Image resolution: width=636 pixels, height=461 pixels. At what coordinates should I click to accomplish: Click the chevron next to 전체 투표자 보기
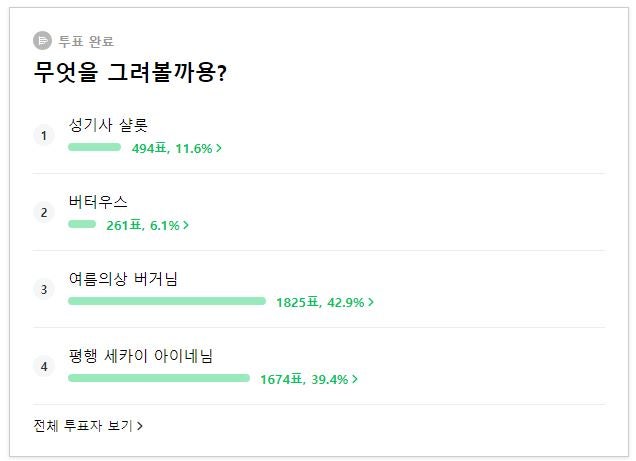(x=140, y=426)
